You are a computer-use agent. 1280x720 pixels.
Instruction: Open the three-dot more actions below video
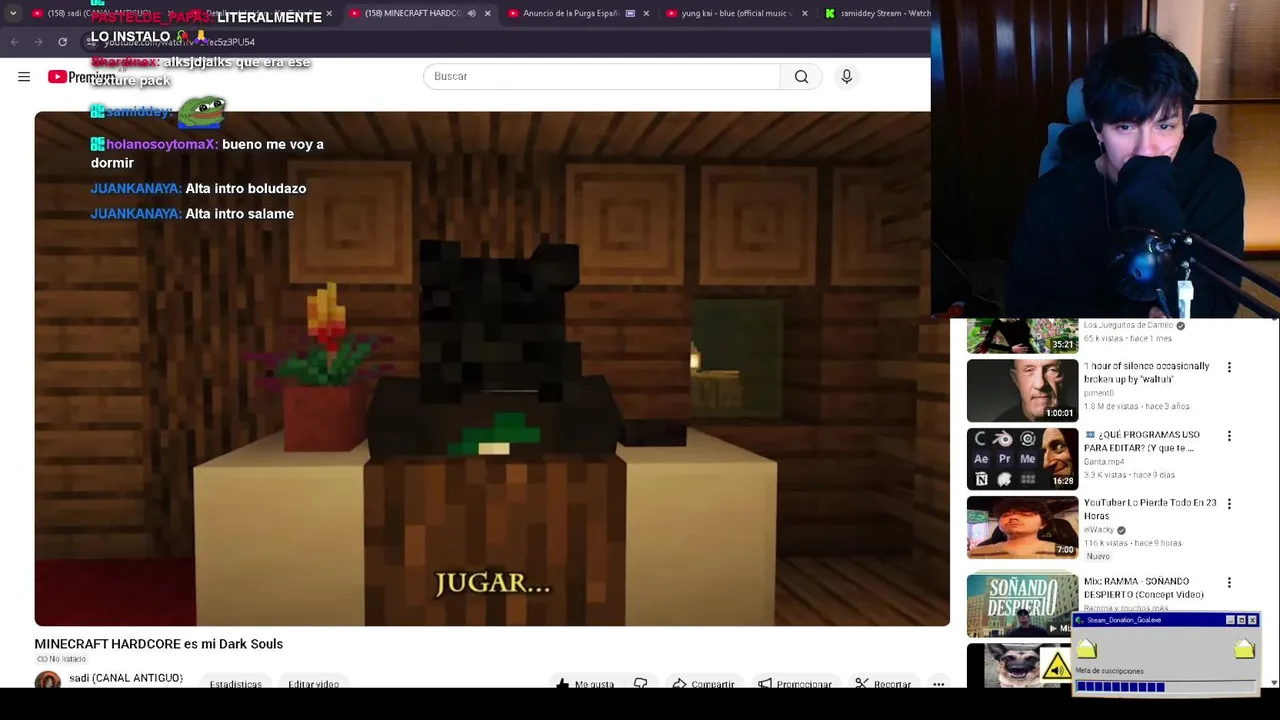938,683
